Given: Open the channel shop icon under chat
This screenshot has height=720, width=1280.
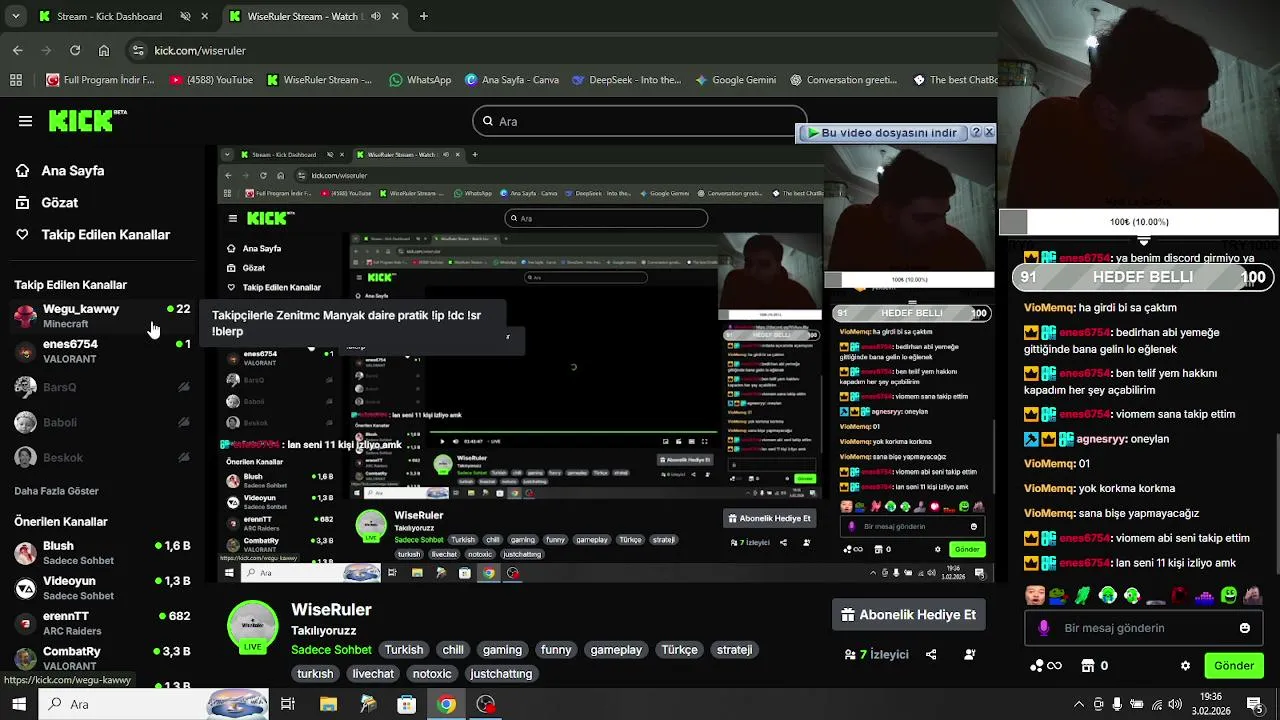Looking at the screenshot, I should [x=1089, y=666].
